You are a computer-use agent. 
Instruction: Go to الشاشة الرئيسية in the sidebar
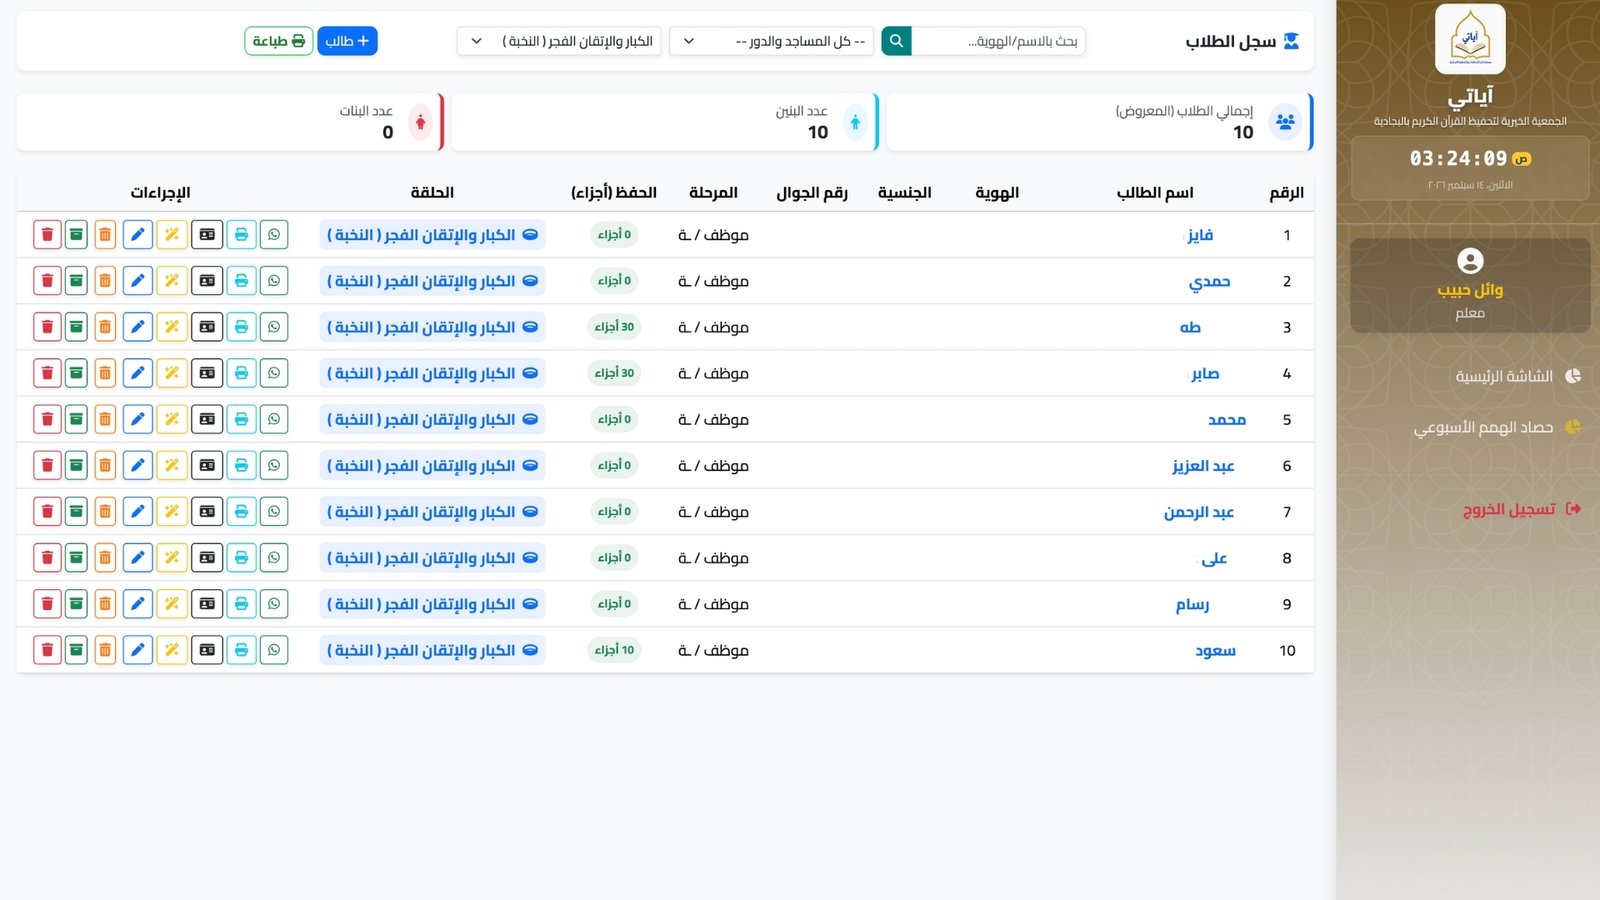coord(1518,376)
